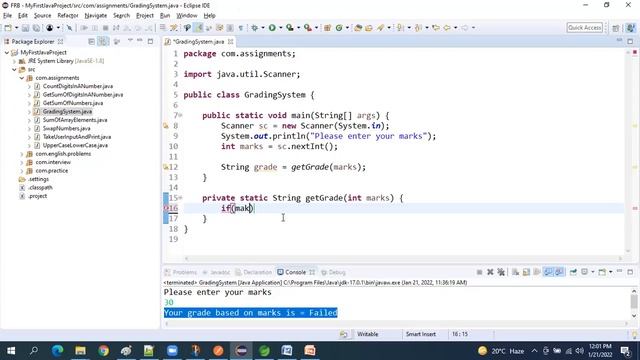
Task: Click Collapse All in Package Explorer
Action: pos(91,42)
